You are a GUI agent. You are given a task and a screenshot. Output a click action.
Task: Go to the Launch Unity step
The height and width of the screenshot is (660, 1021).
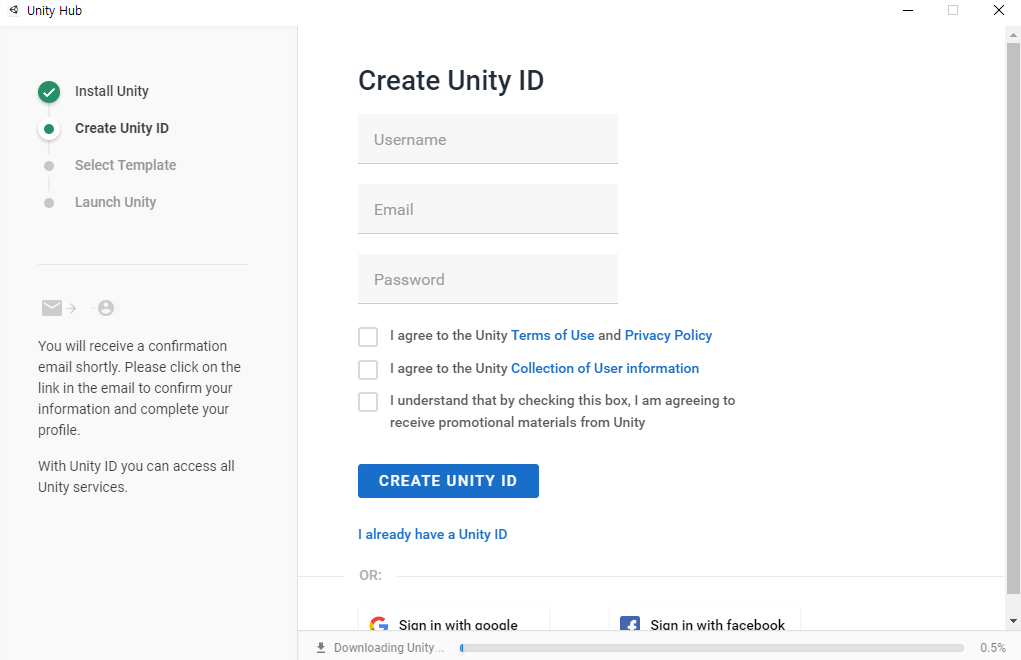pyautogui.click(x=115, y=202)
